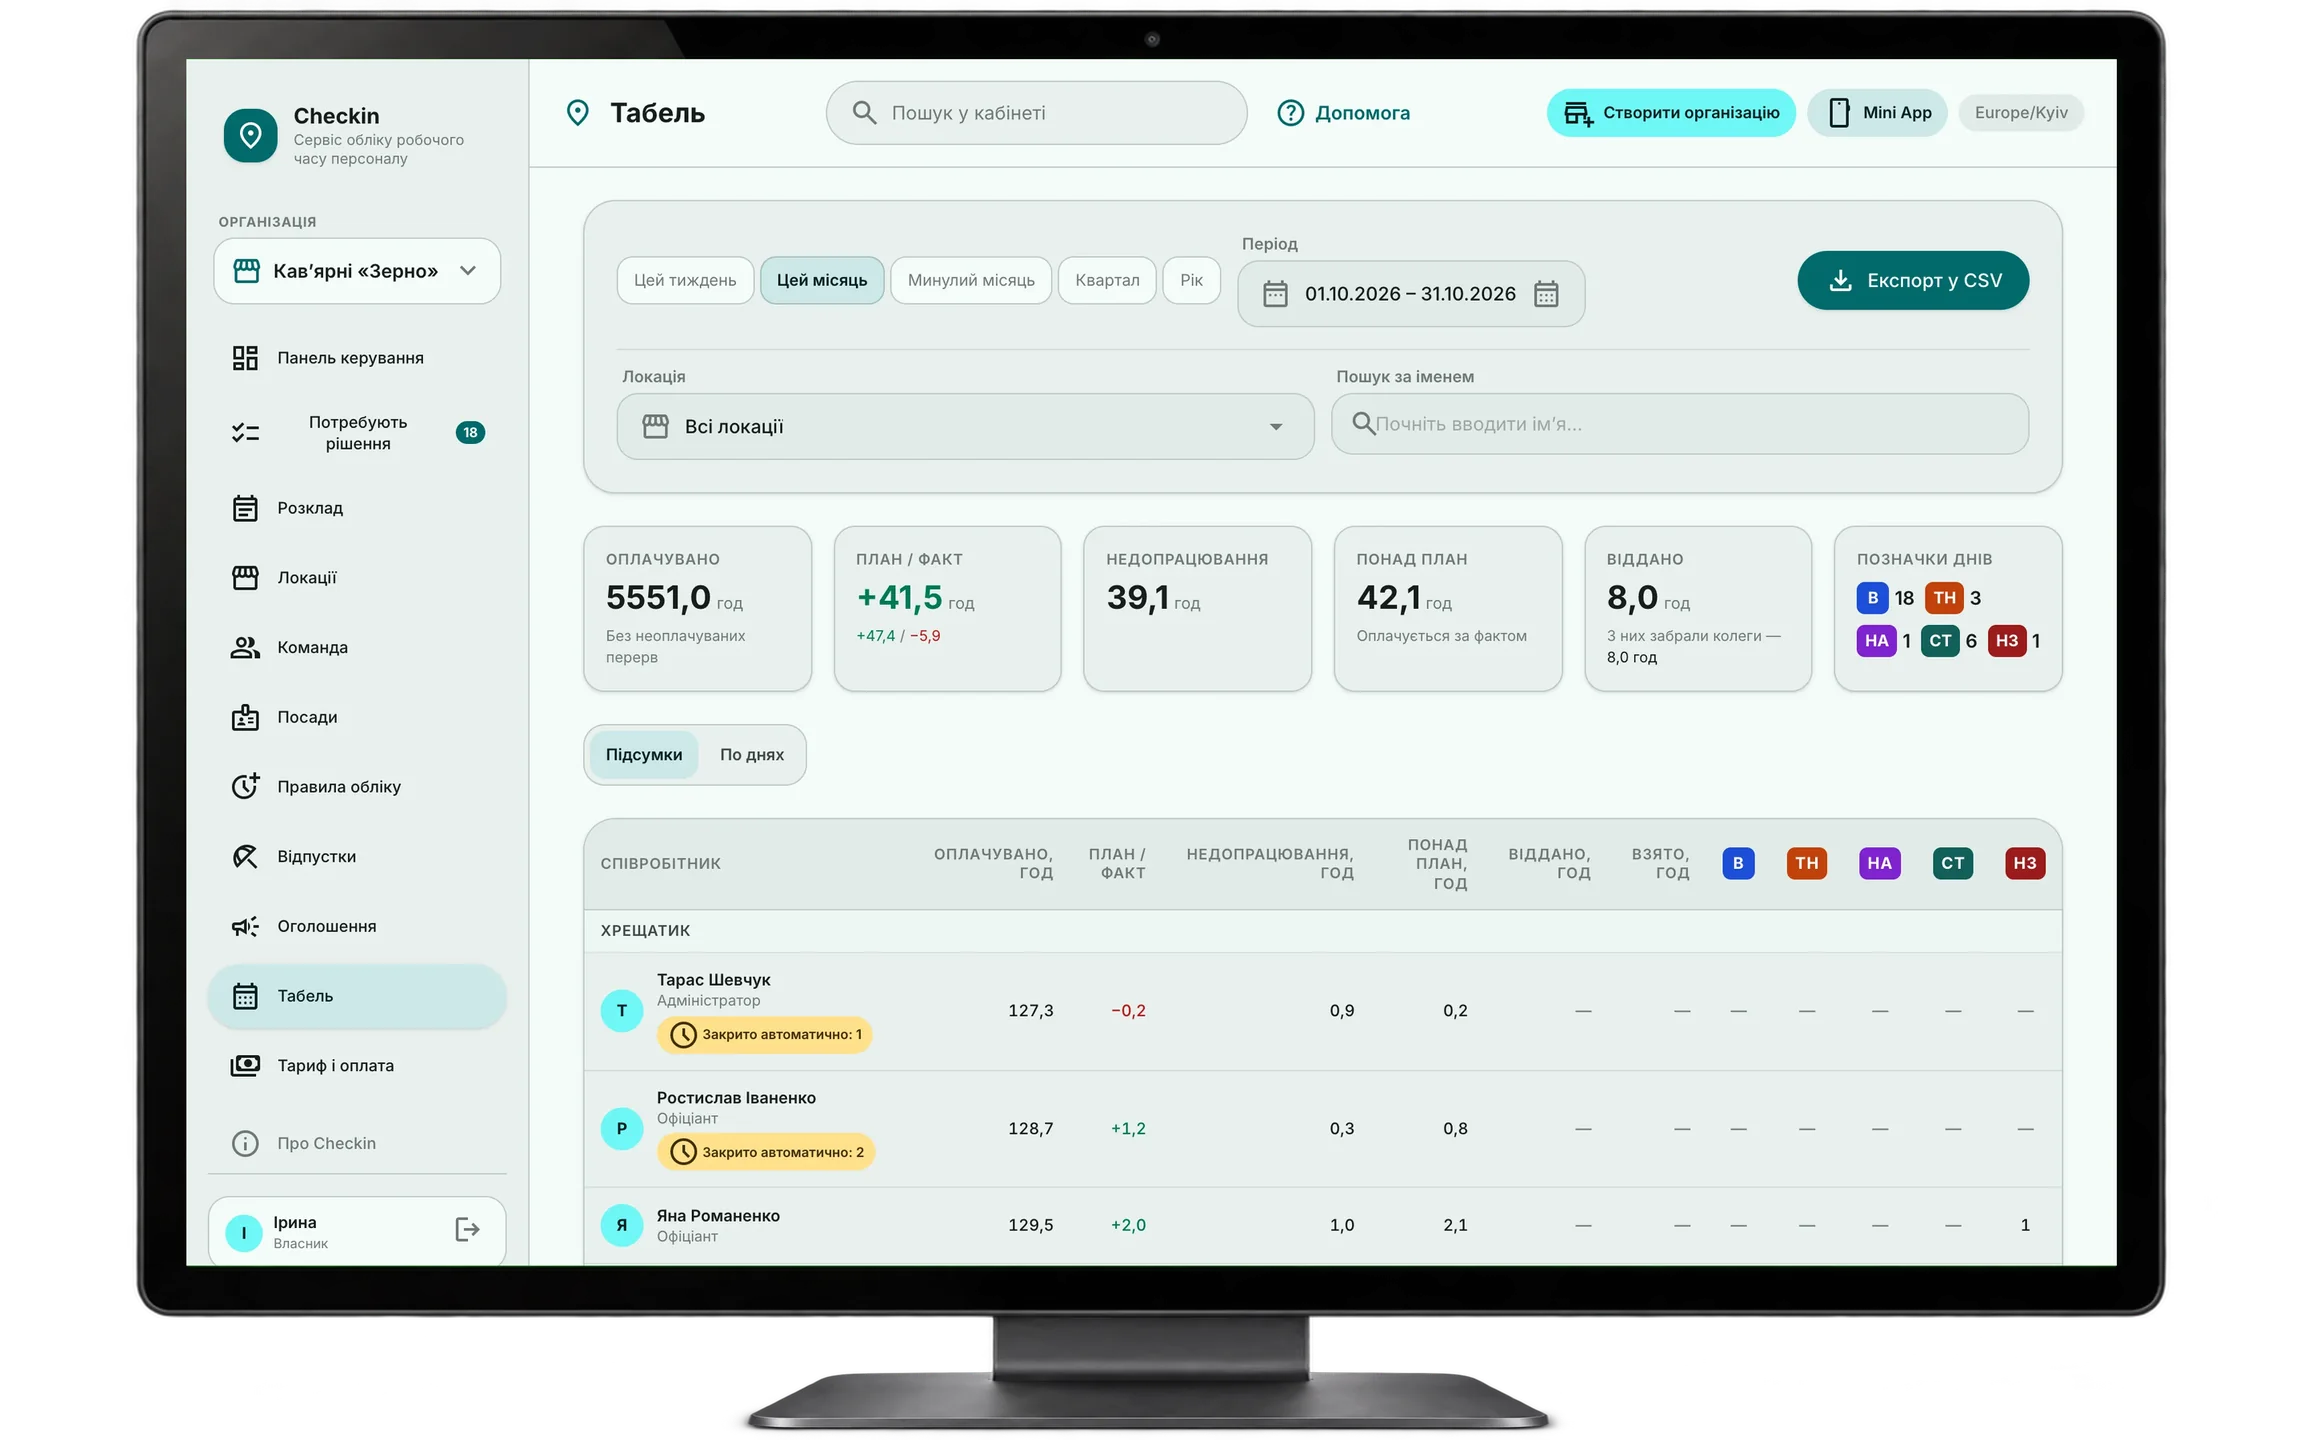
Task: Click the Локації storefront icon in sidebar
Action: (x=245, y=578)
